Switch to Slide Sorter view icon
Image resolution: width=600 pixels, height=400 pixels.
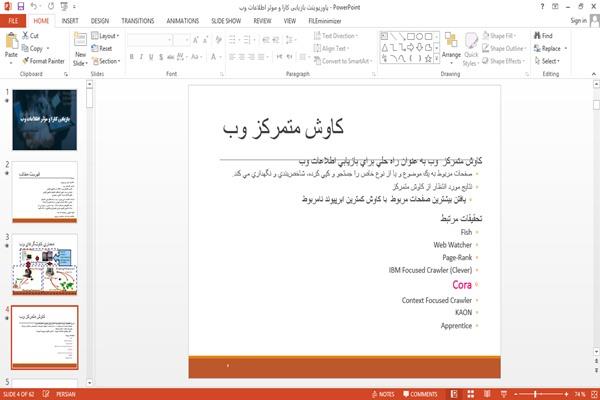[x=471, y=394]
